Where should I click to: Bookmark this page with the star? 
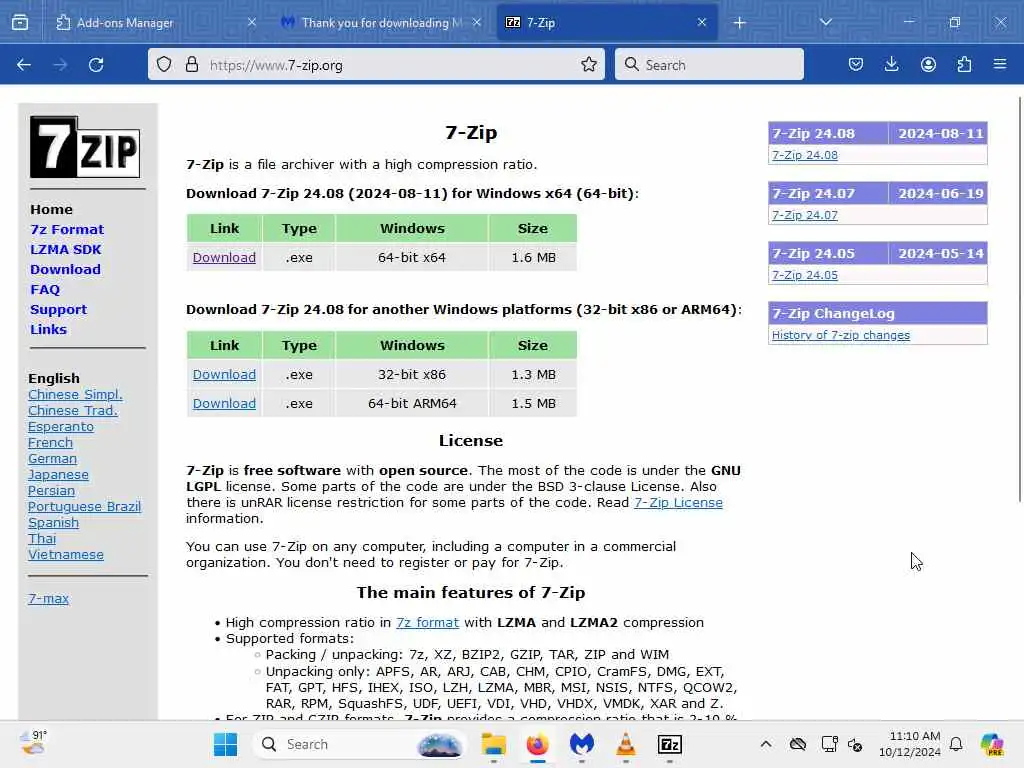(x=589, y=64)
